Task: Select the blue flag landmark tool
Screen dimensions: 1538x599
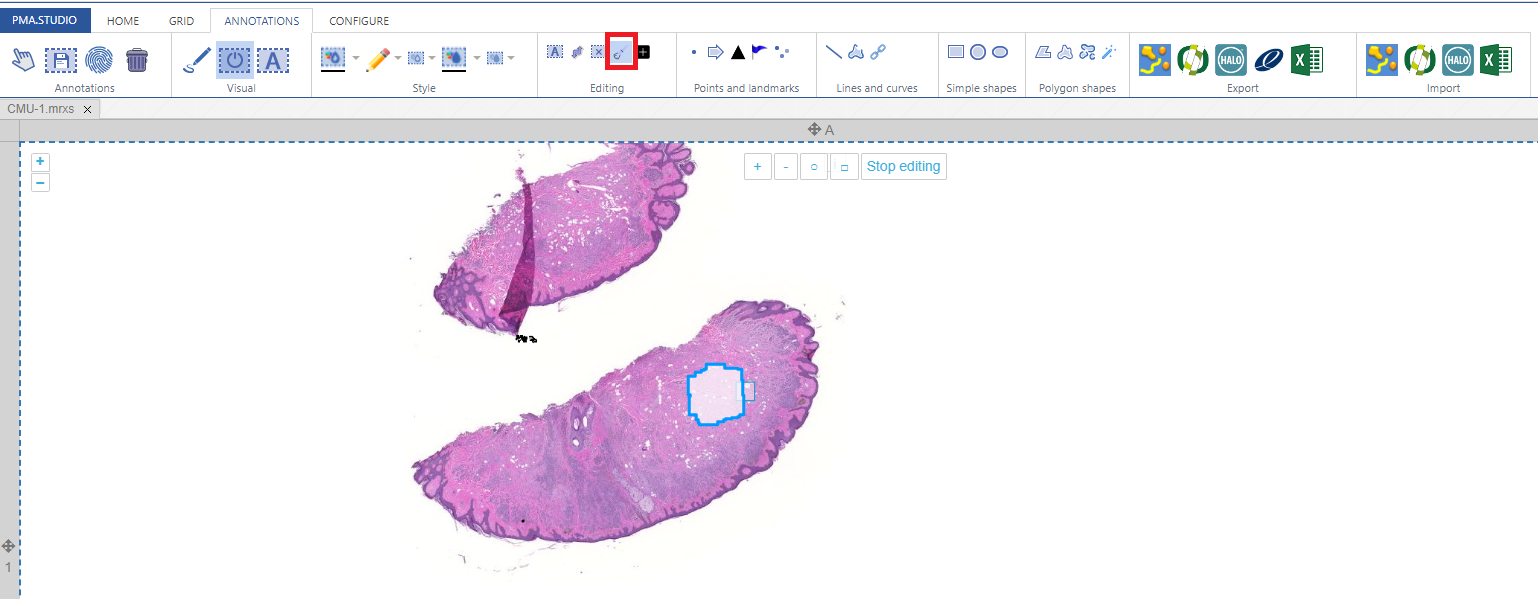Action: 760,52
